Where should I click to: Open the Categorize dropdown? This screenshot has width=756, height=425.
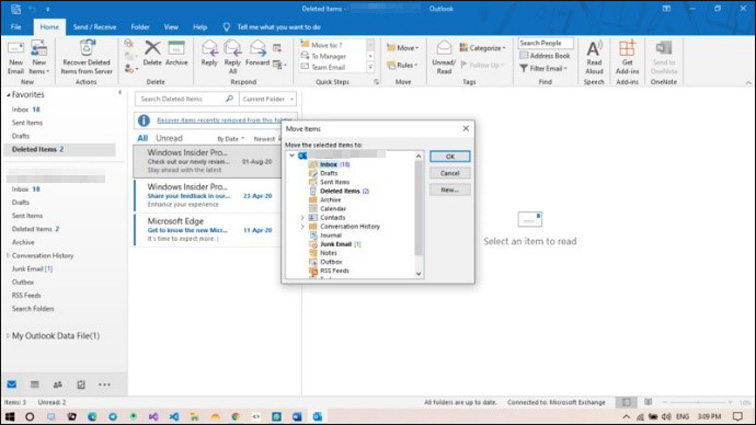tap(483, 48)
